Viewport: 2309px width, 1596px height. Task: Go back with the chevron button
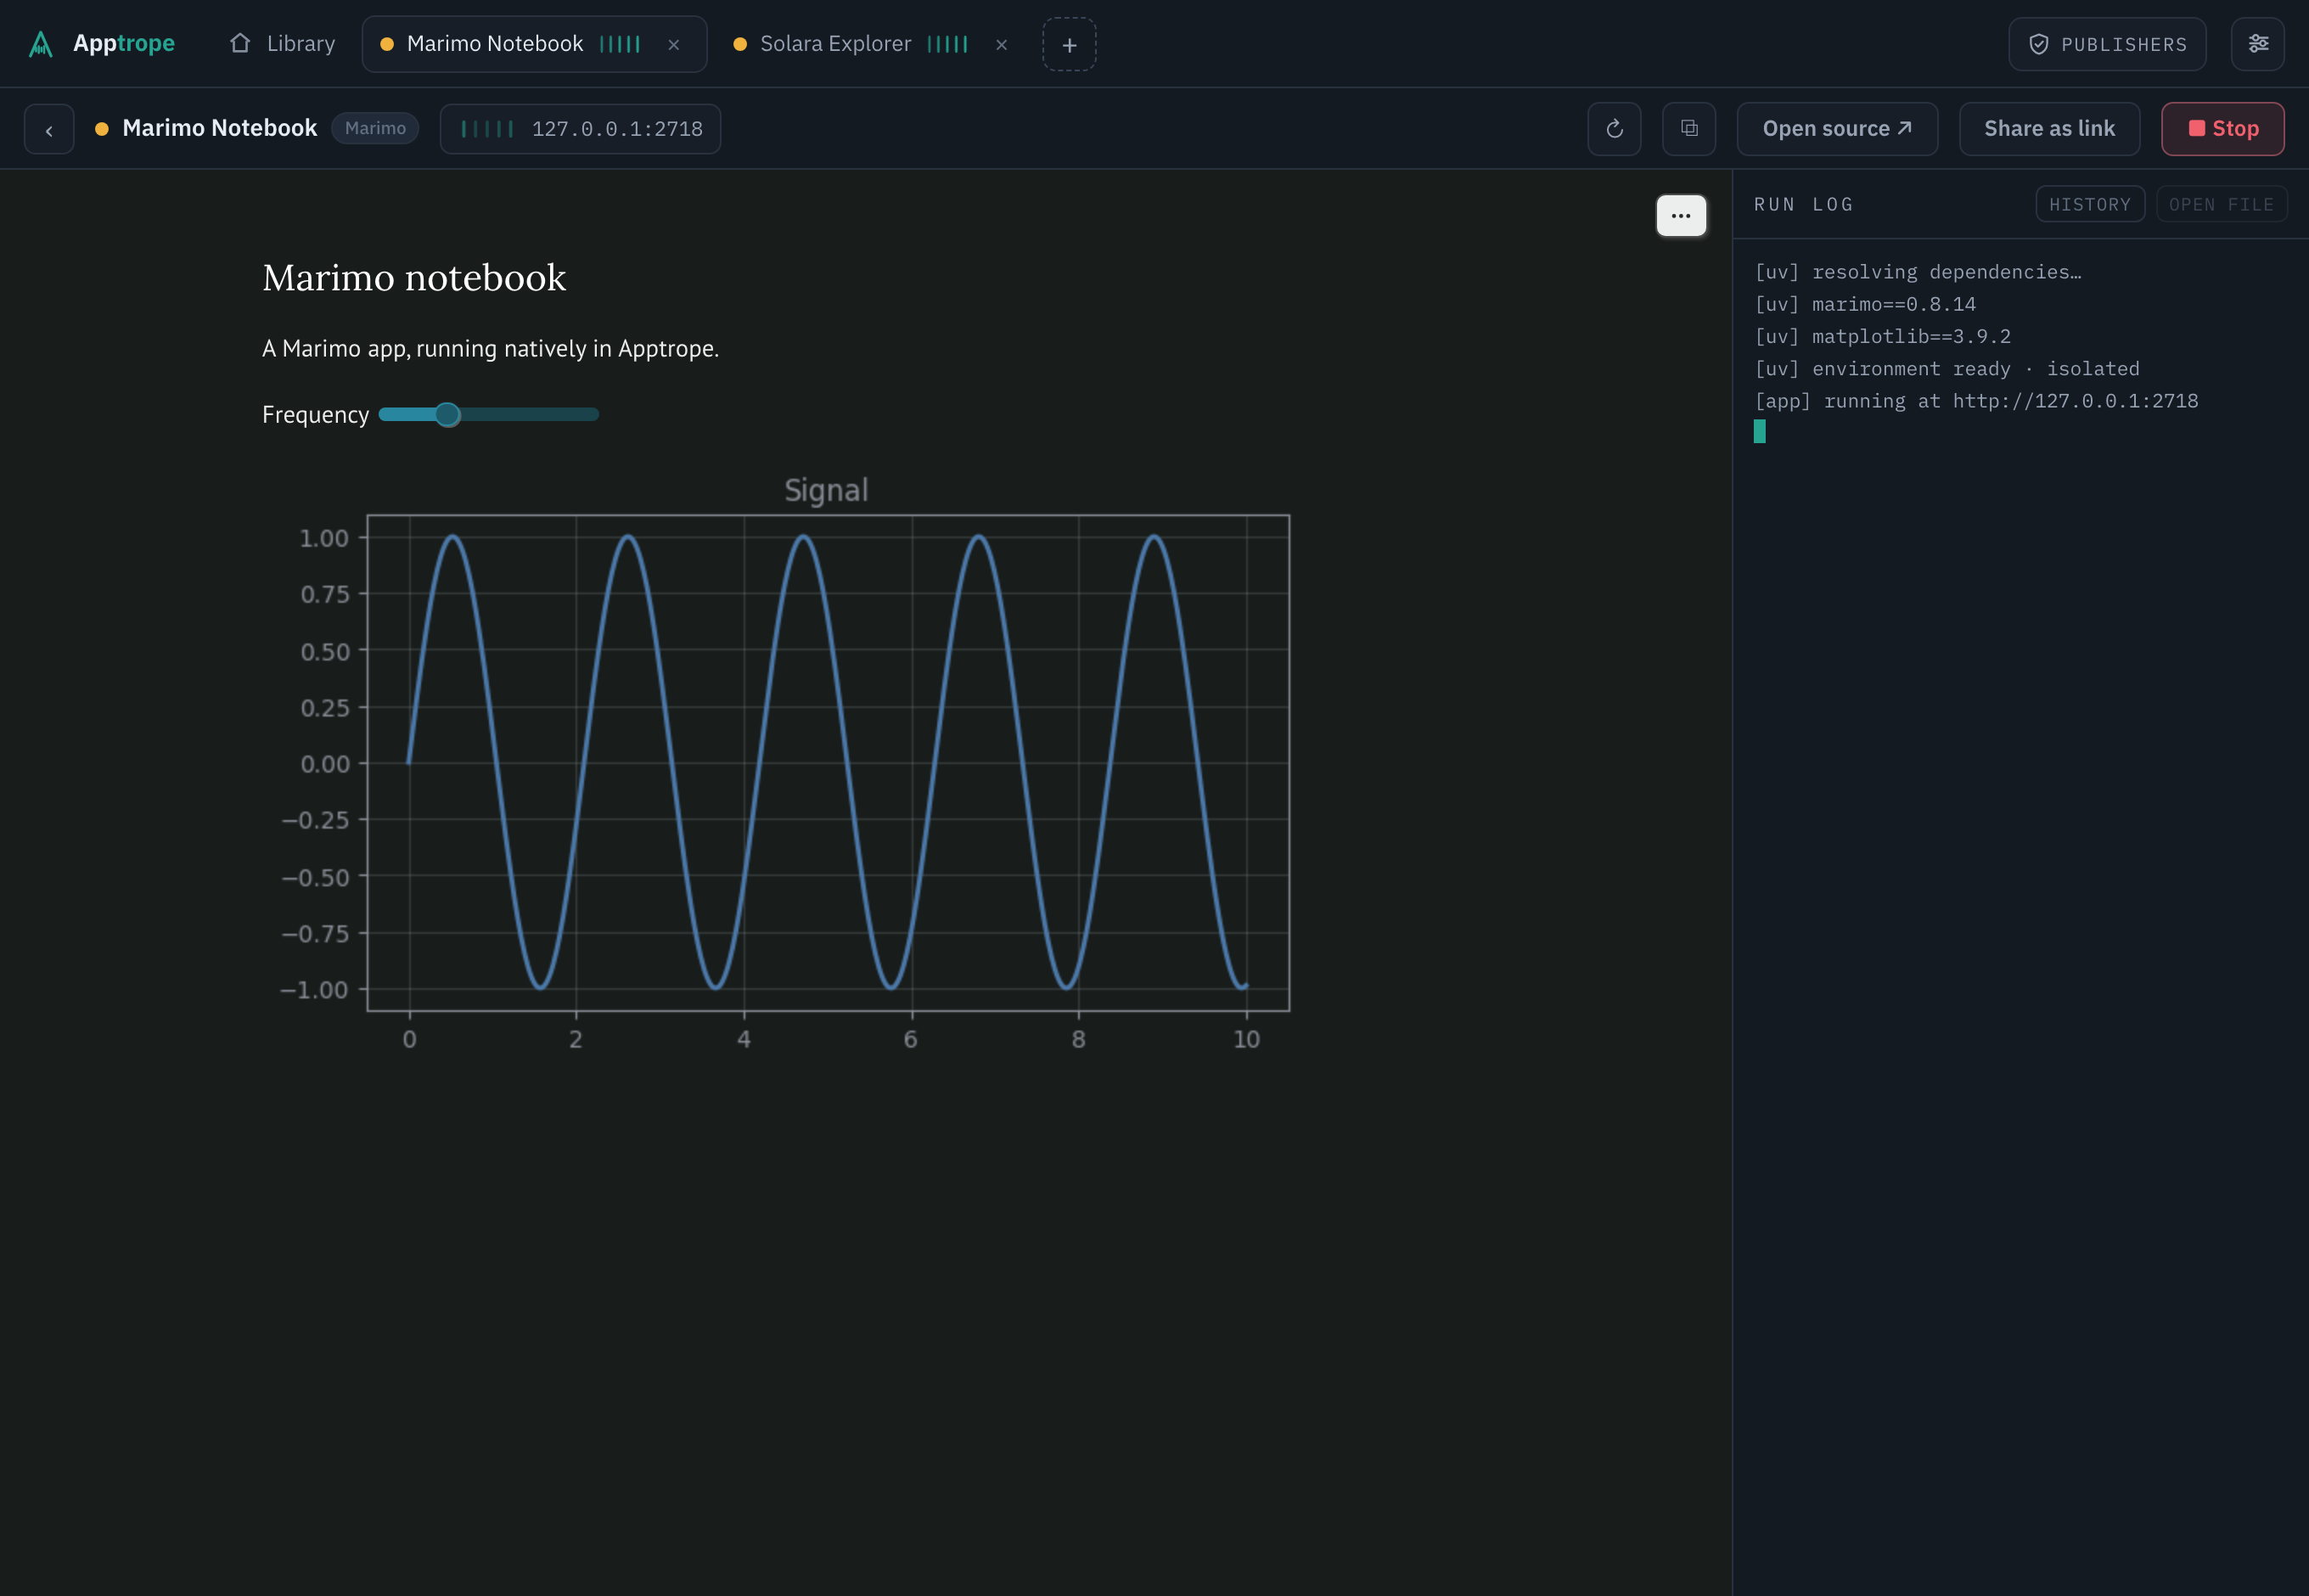49,129
